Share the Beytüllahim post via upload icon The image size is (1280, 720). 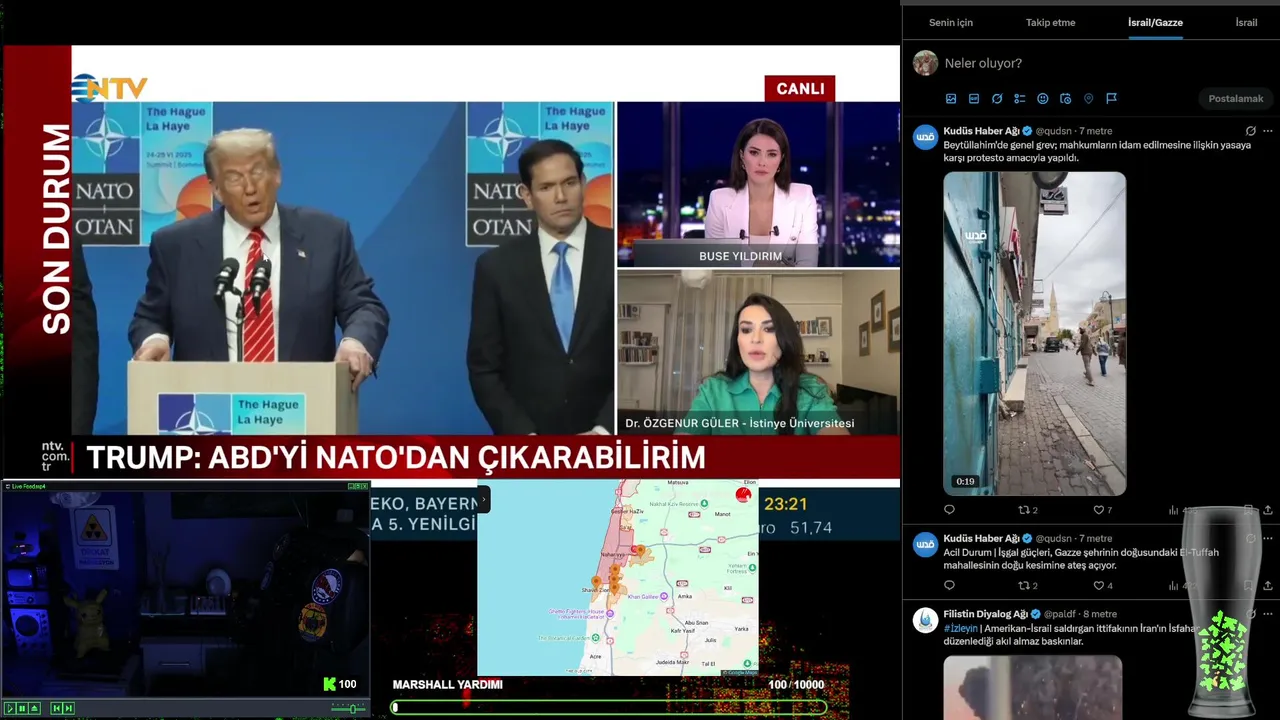[x=1268, y=510]
